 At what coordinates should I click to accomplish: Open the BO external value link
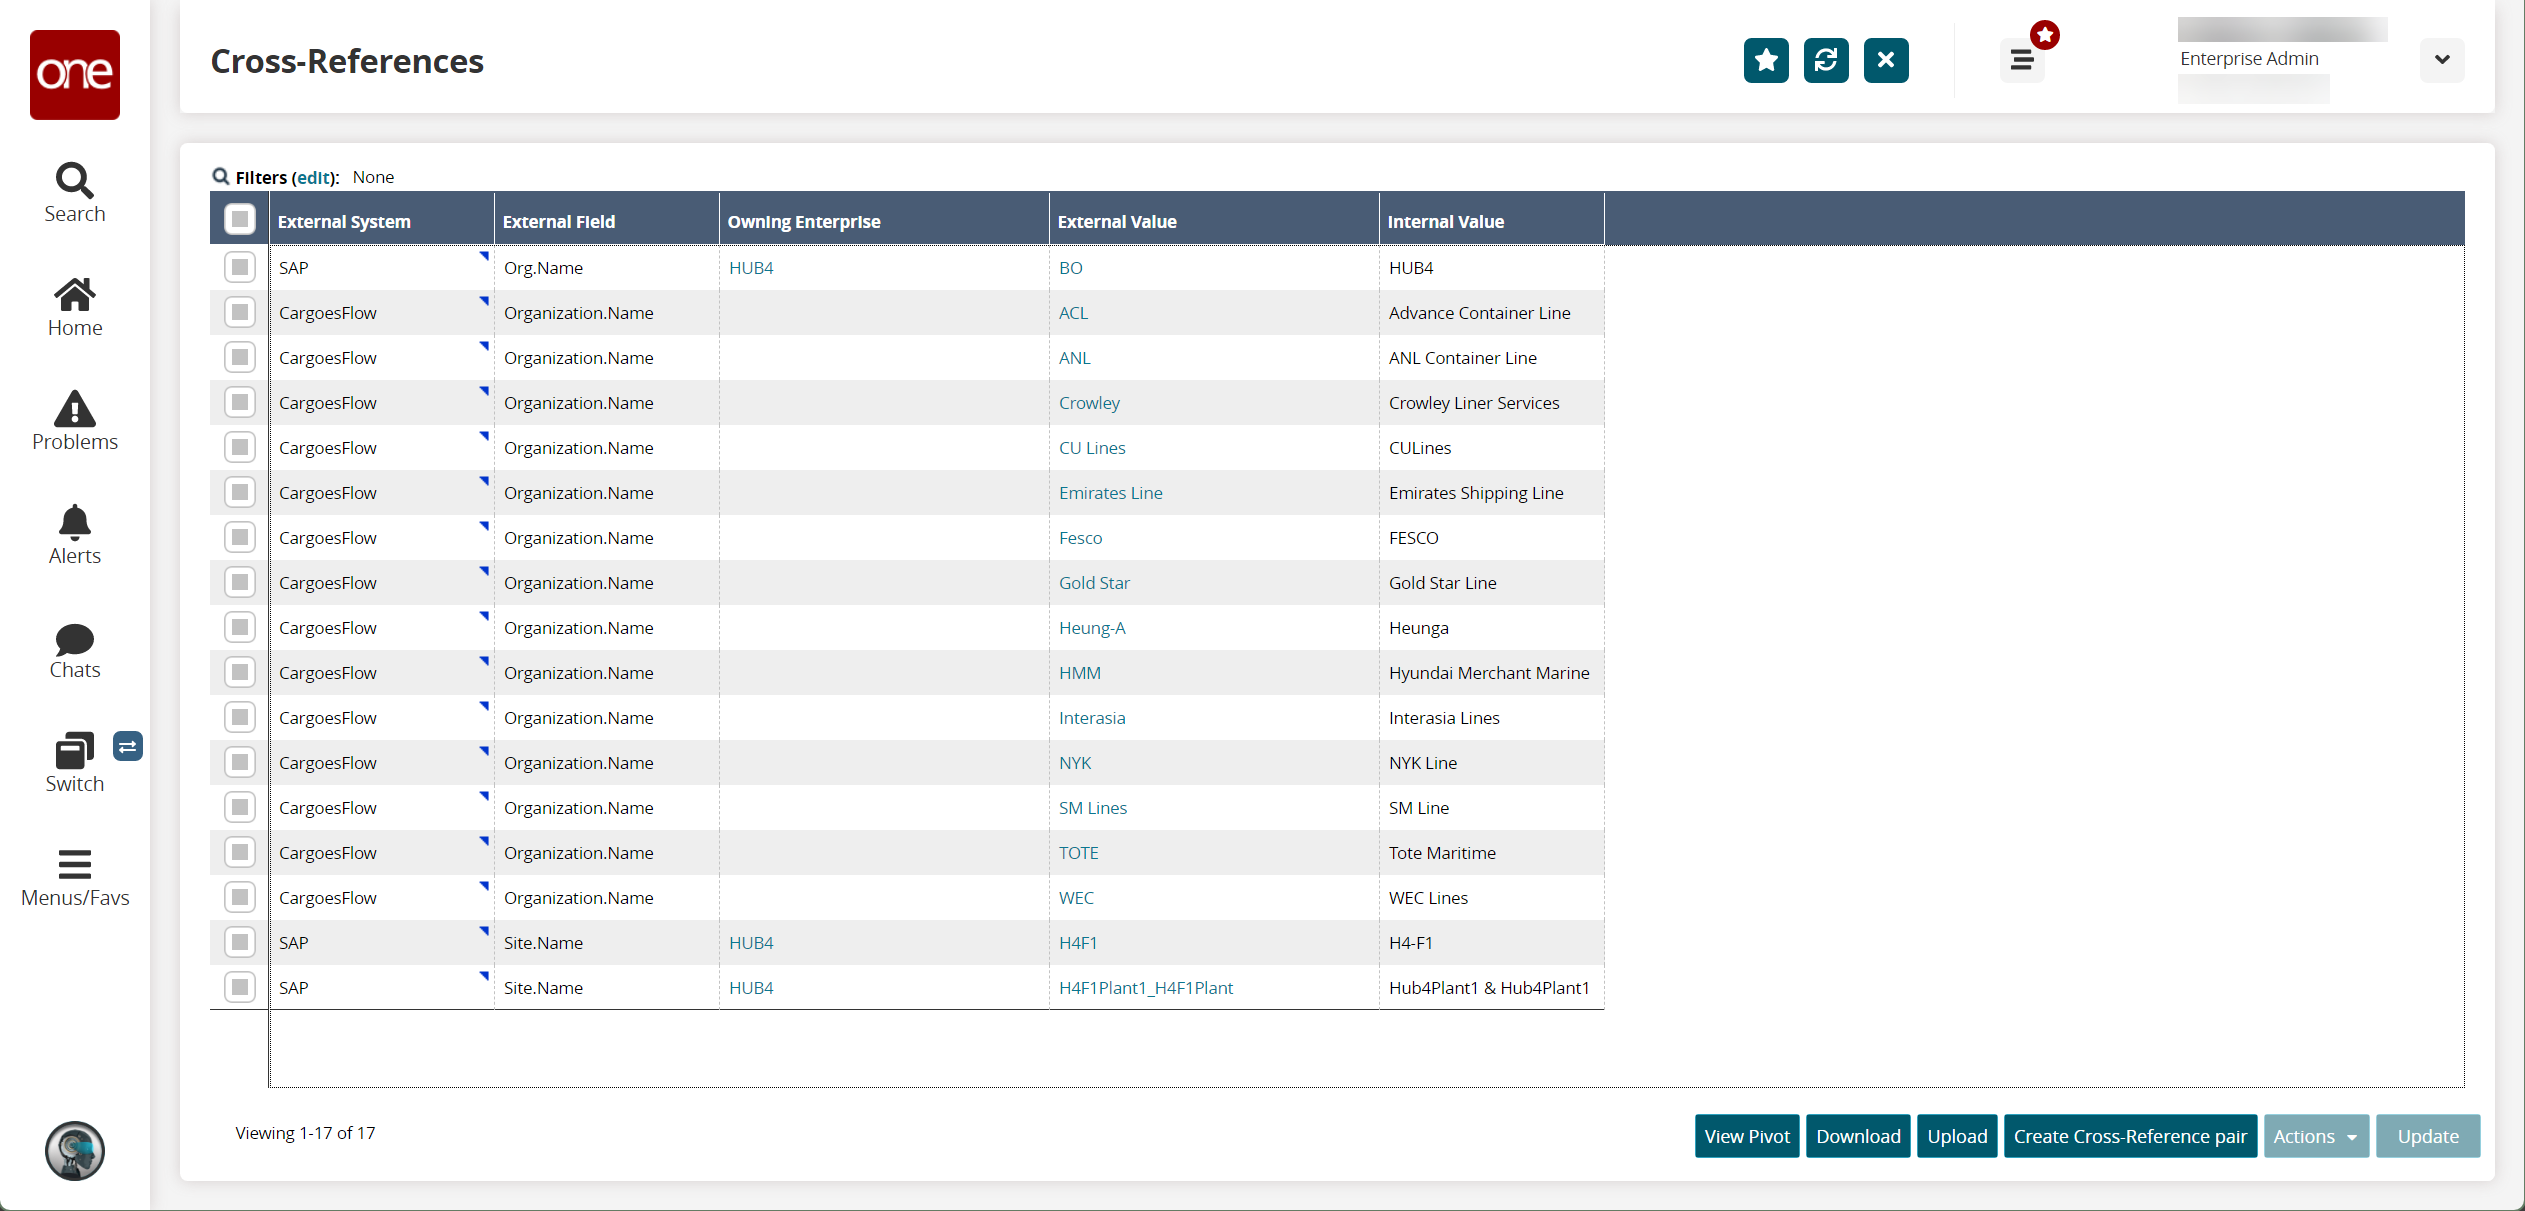pyautogui.click(x=1070, y=268)
